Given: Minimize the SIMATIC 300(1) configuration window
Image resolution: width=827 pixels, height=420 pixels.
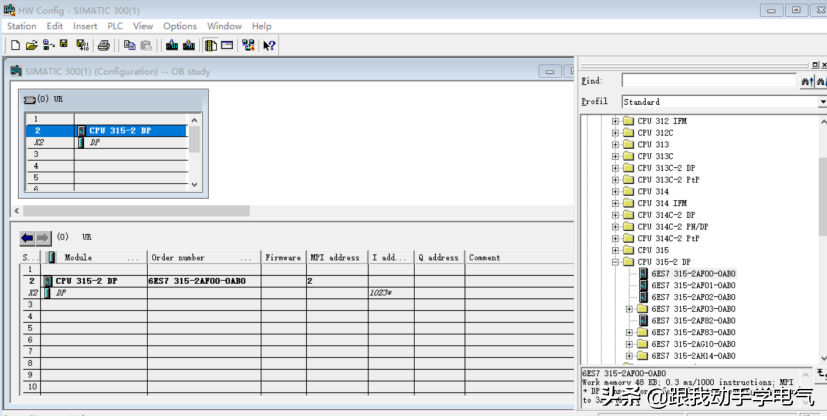Looking at the screenshot, I should click(550, 71).
